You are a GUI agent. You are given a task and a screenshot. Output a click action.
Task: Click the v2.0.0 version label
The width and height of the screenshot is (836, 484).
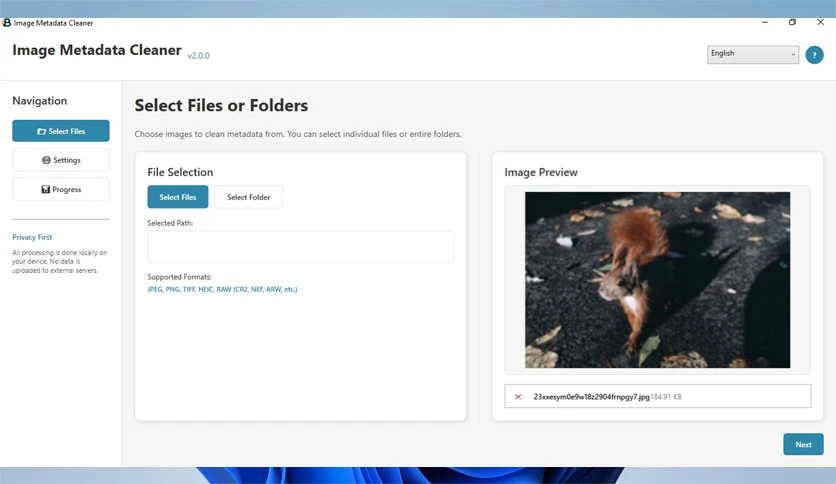[198, 55]
